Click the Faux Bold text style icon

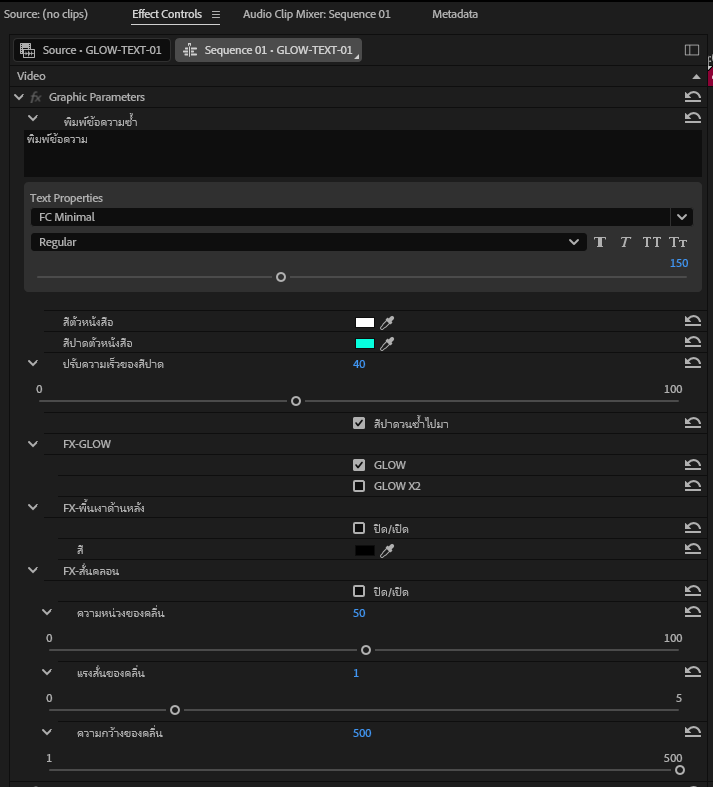[600, 242]
